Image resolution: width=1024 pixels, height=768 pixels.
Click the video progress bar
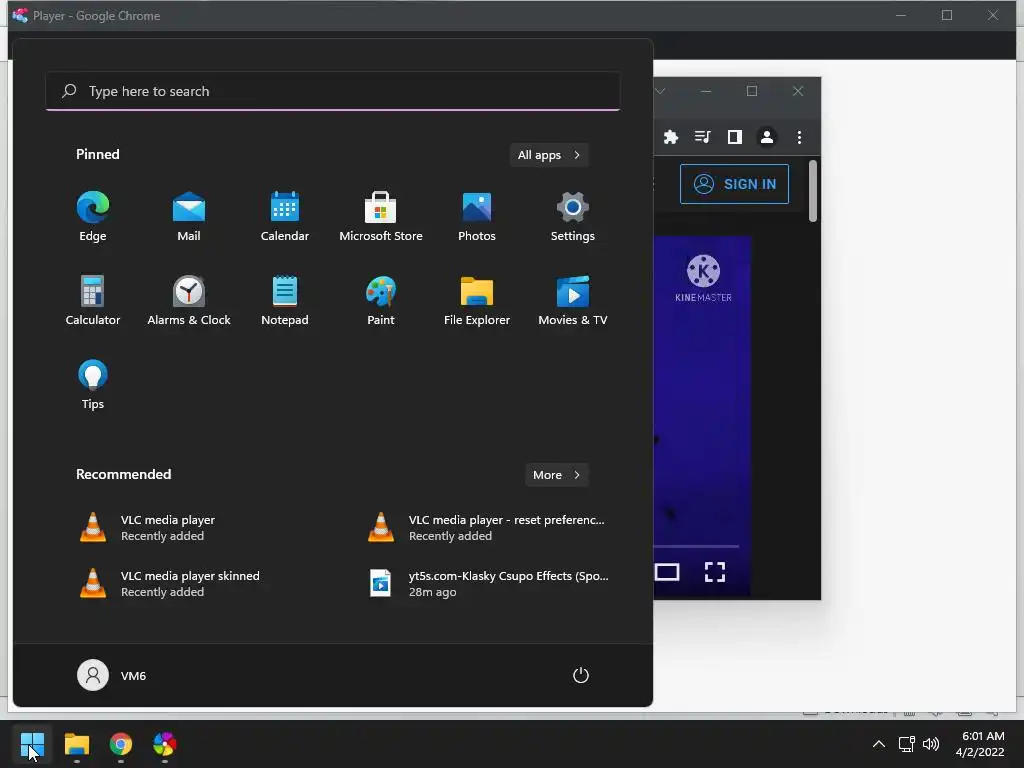[696, 546]
